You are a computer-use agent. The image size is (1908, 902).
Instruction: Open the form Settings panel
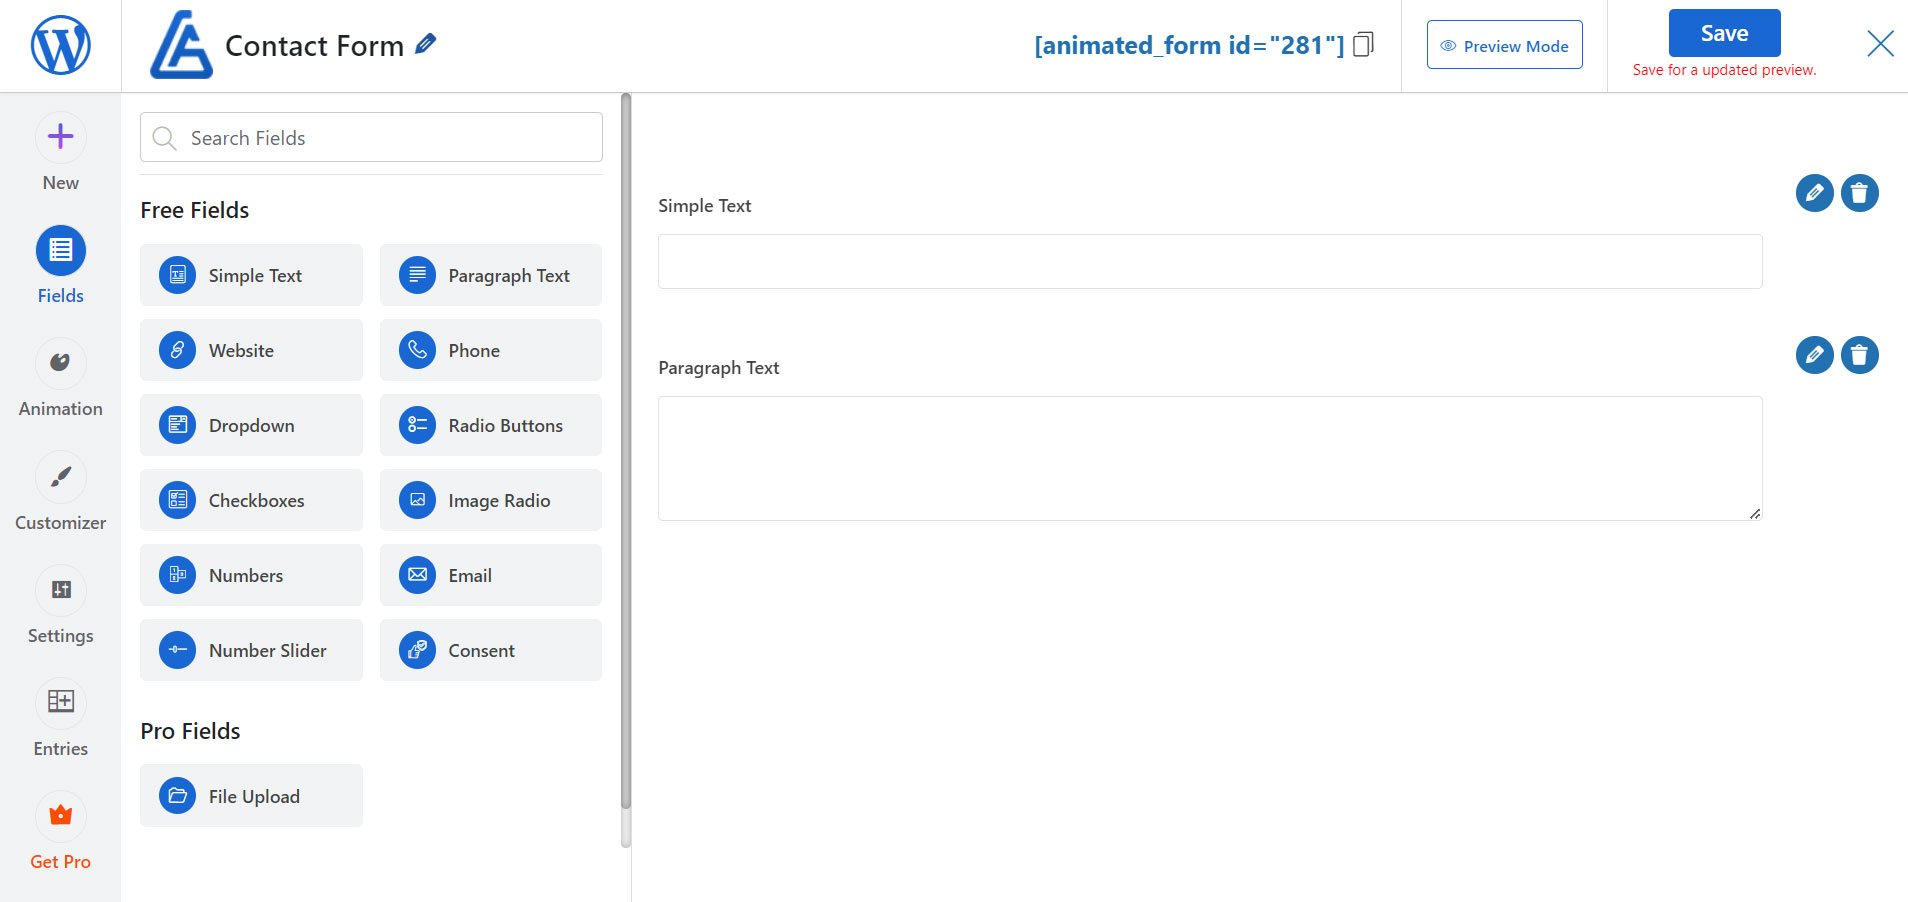60,604
